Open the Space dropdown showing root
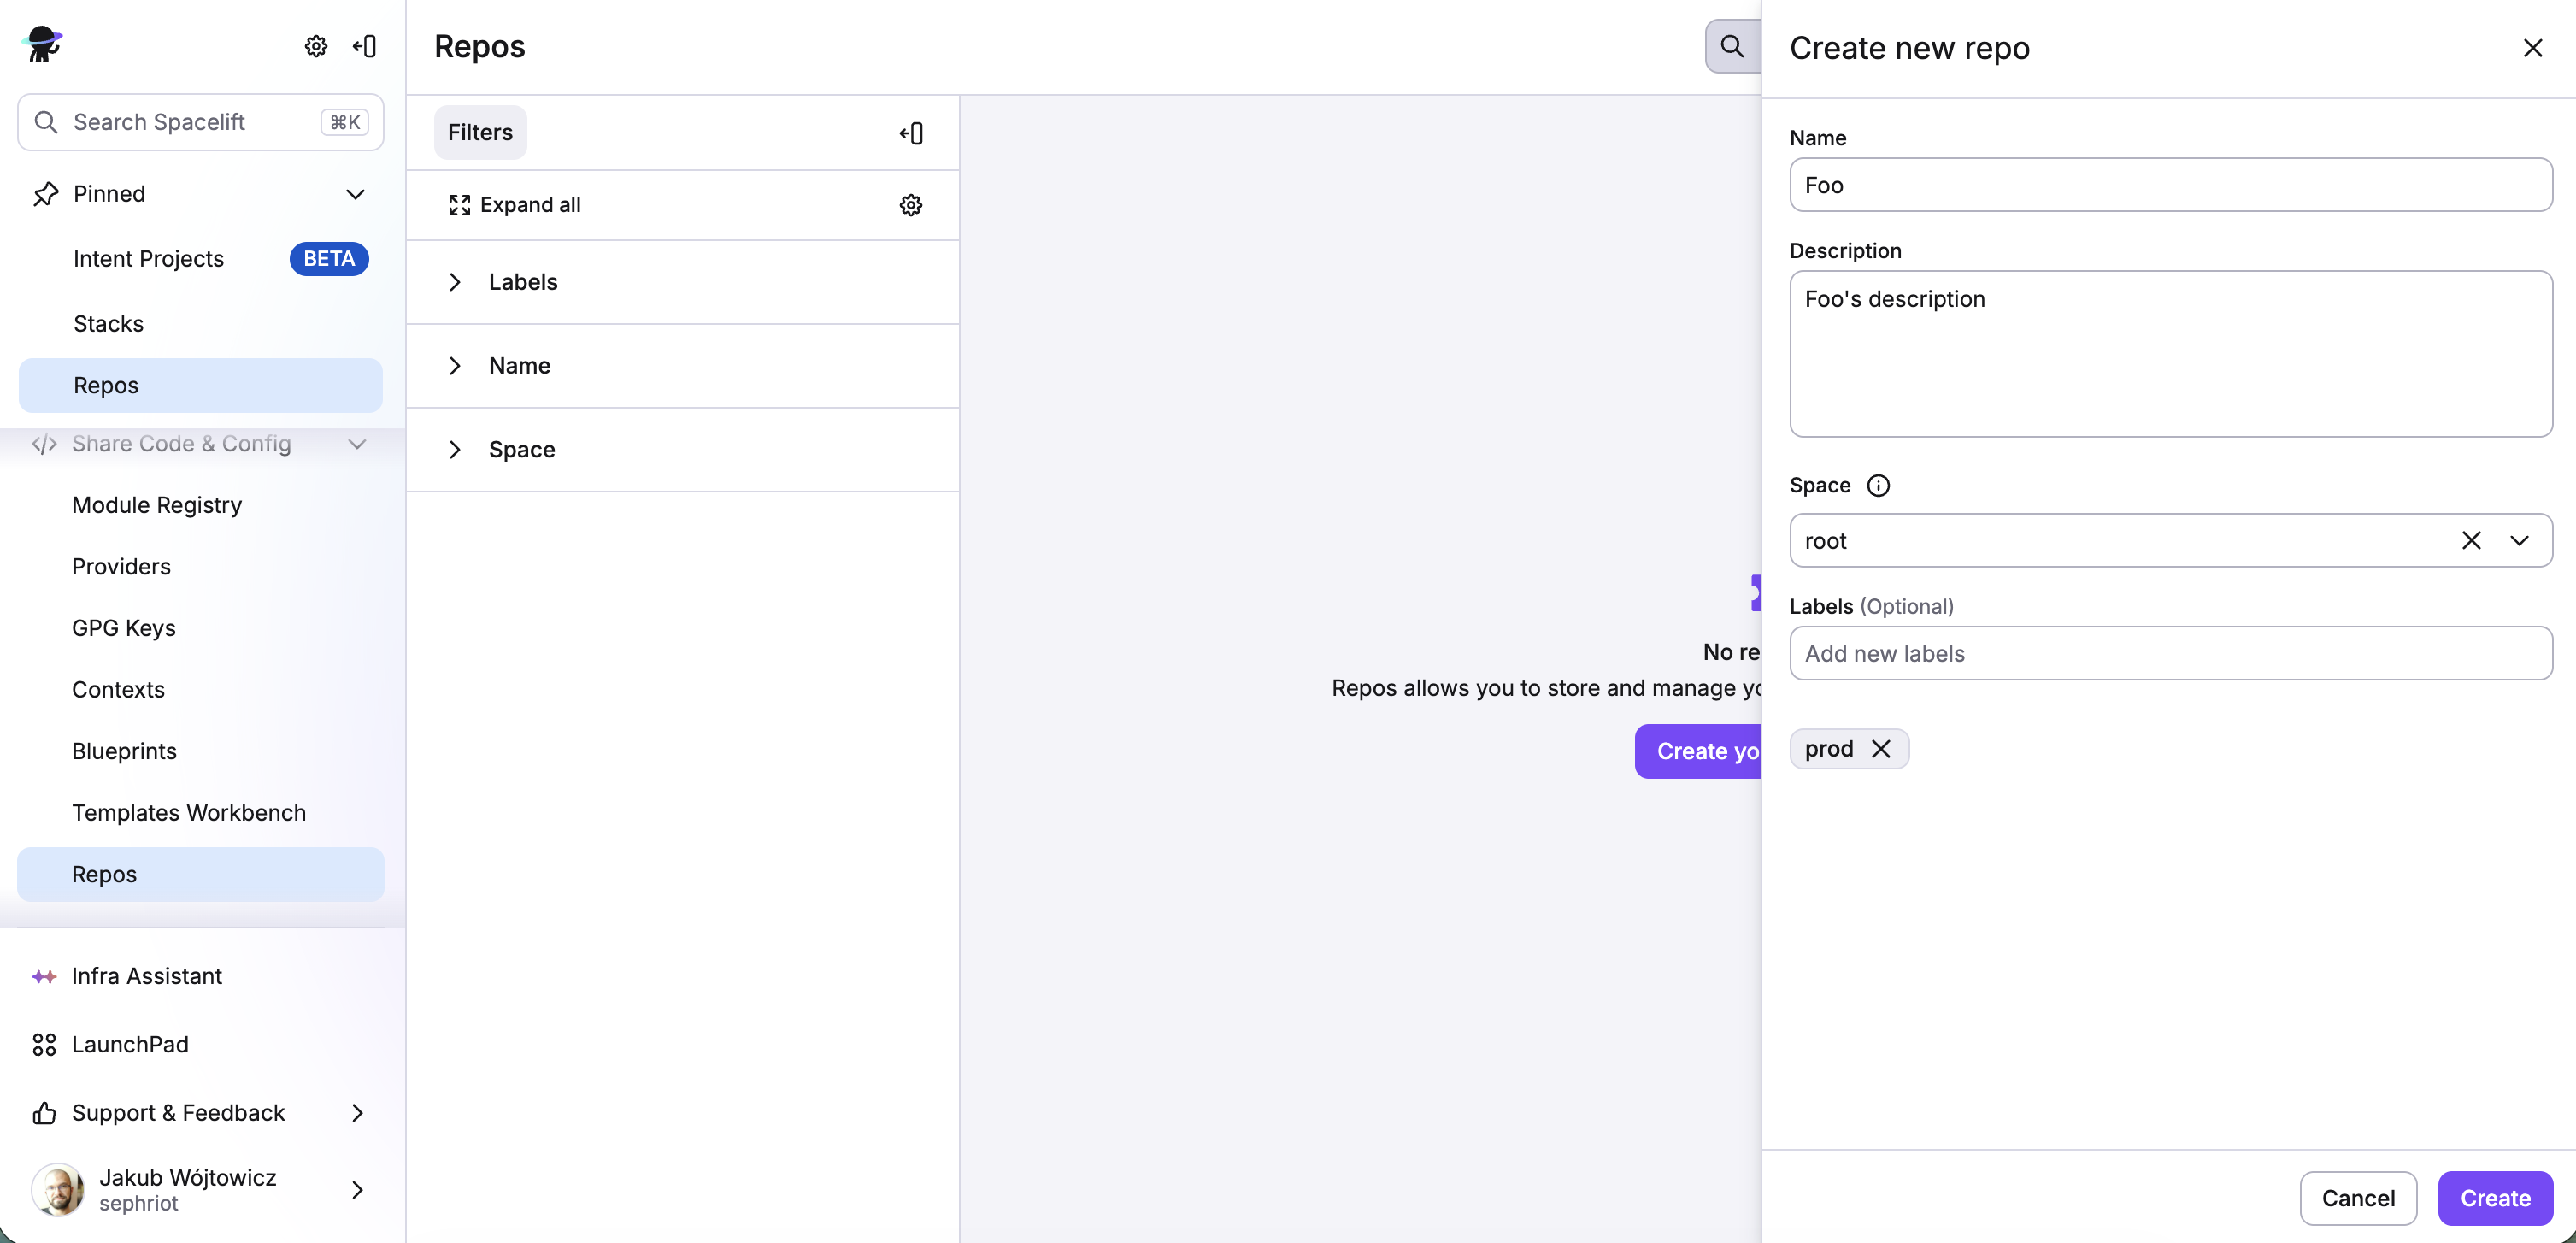The image size is (2576, 1243). [2519, 540]
